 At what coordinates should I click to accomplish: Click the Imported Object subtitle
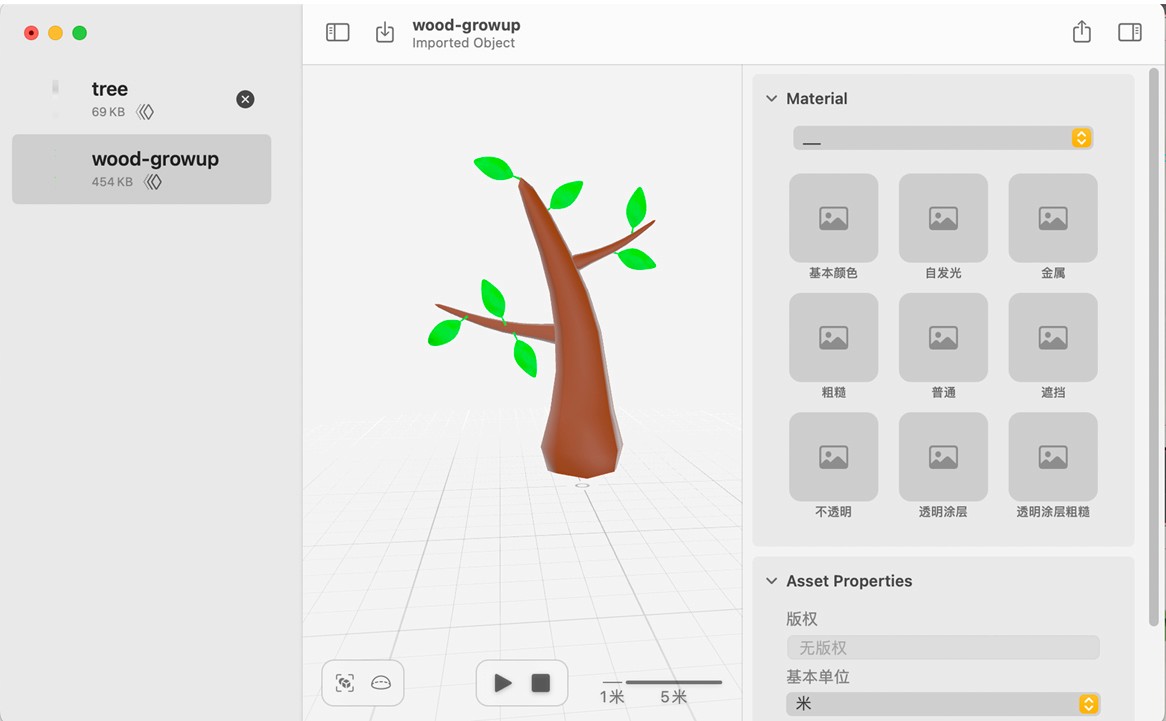tap(463, 43)
